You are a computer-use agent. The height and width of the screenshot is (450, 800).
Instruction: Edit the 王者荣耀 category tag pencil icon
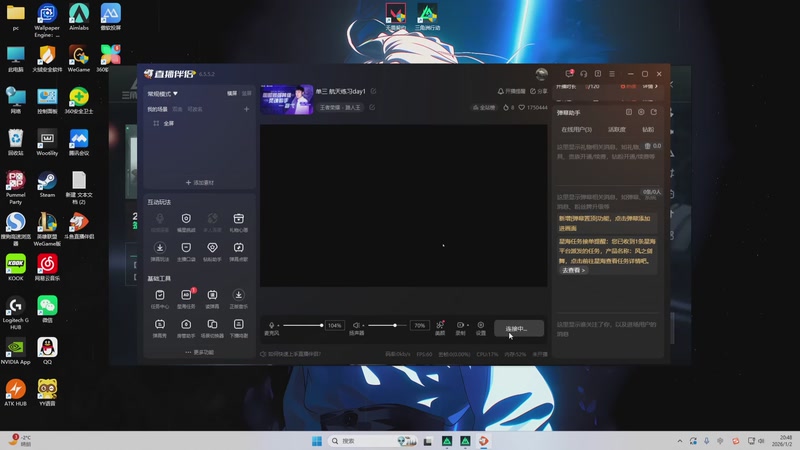point(372,107)
